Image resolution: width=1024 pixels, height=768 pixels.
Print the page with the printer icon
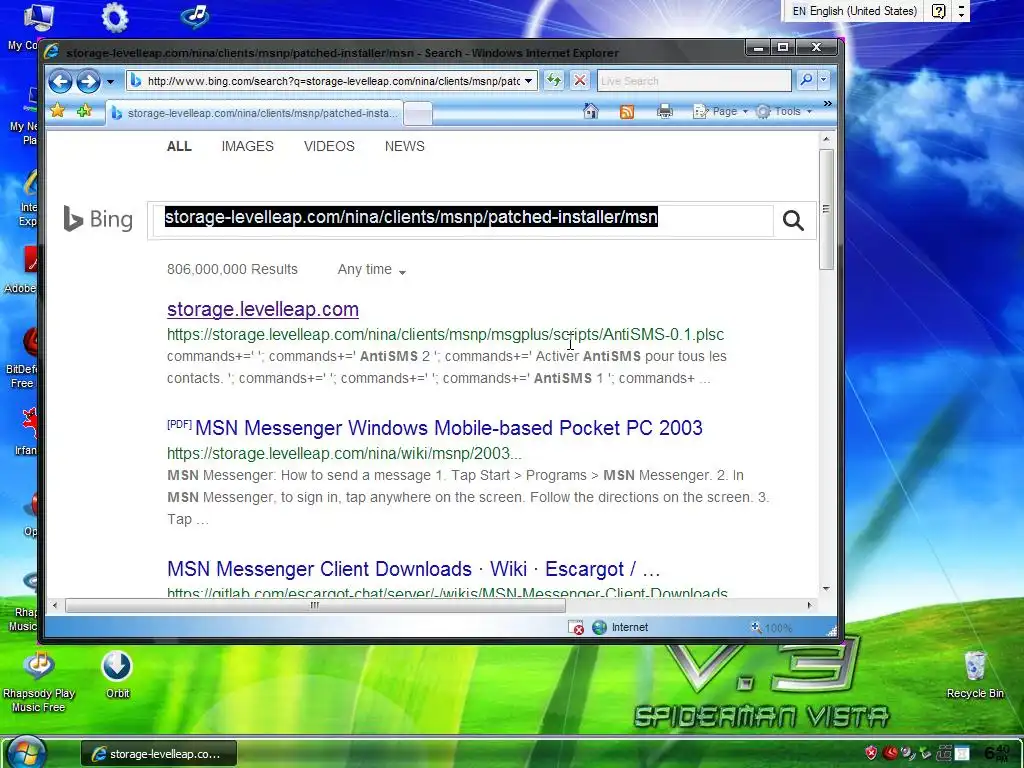click(665, 112)
